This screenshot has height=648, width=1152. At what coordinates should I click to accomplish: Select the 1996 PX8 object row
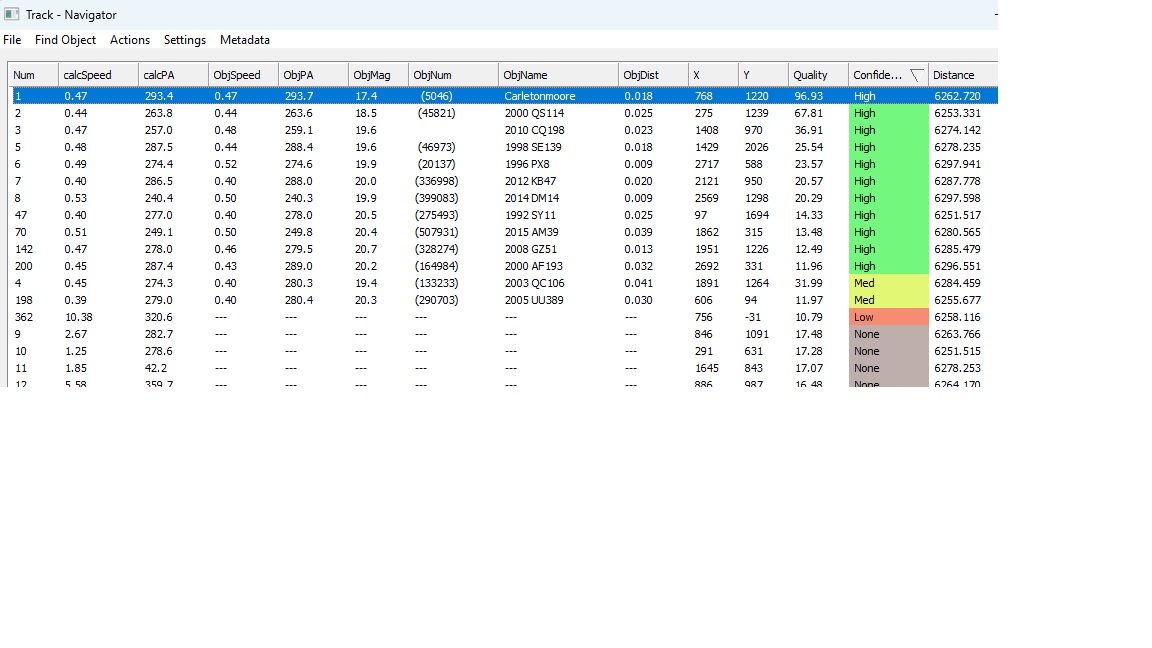[x=503, y=164]
